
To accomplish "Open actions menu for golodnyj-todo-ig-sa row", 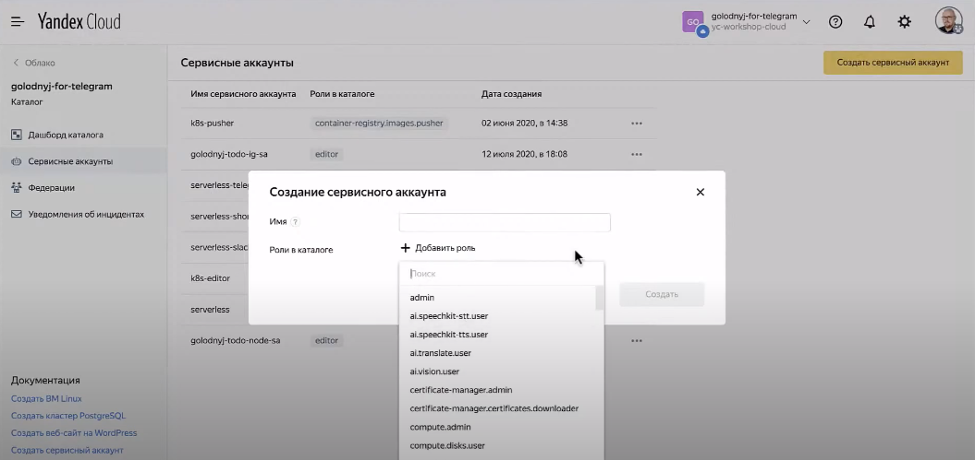I will pos(636,154).
